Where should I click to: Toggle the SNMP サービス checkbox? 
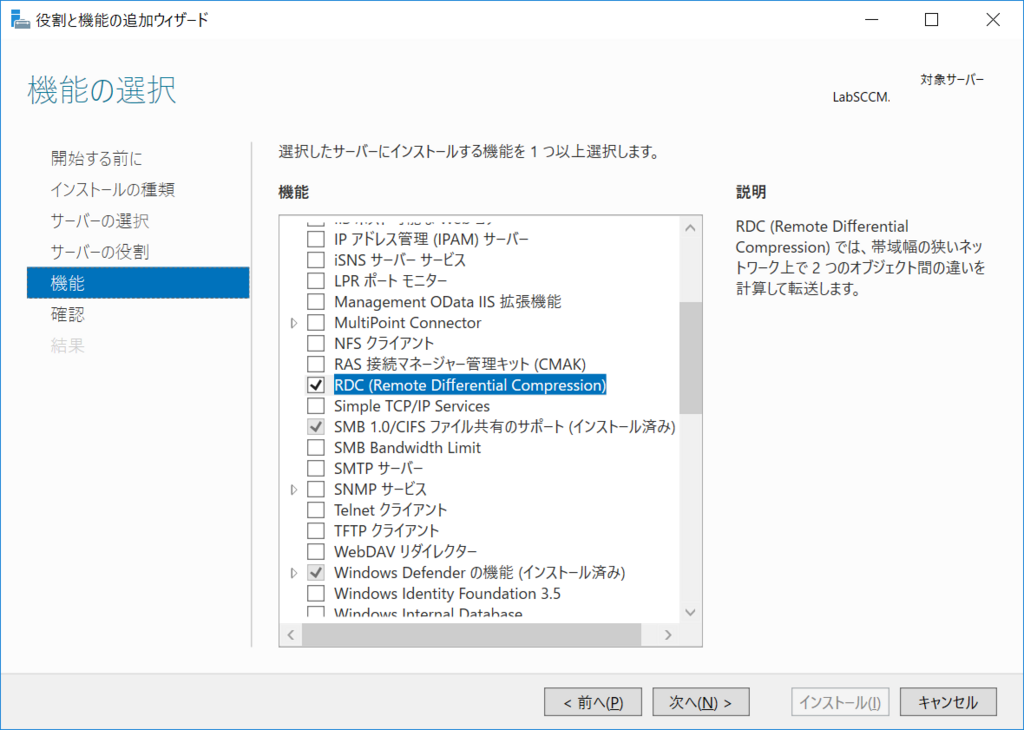316,489
